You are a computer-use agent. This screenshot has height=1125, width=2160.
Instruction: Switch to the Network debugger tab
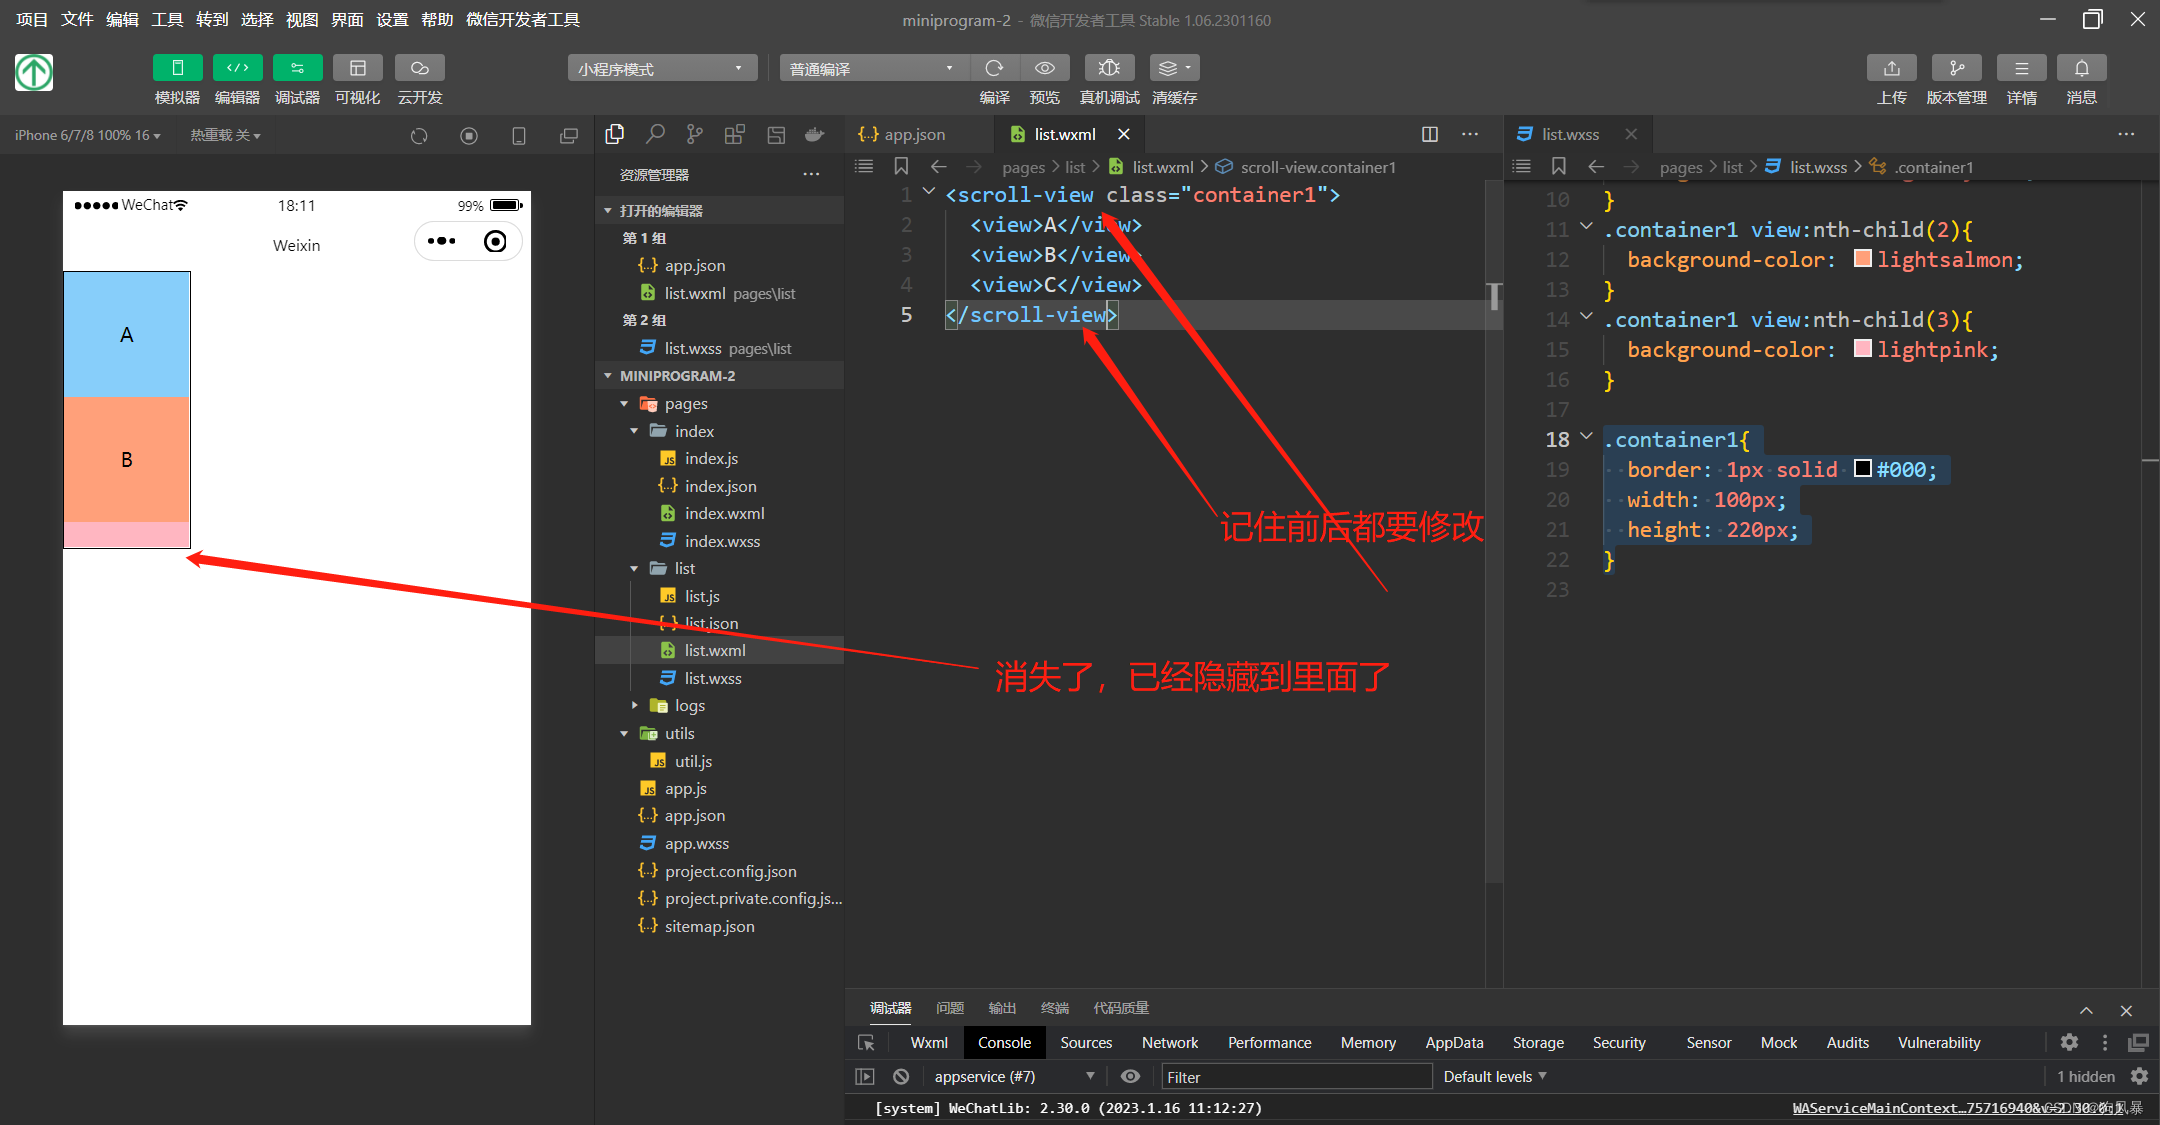click(x=1169, y=1042)
